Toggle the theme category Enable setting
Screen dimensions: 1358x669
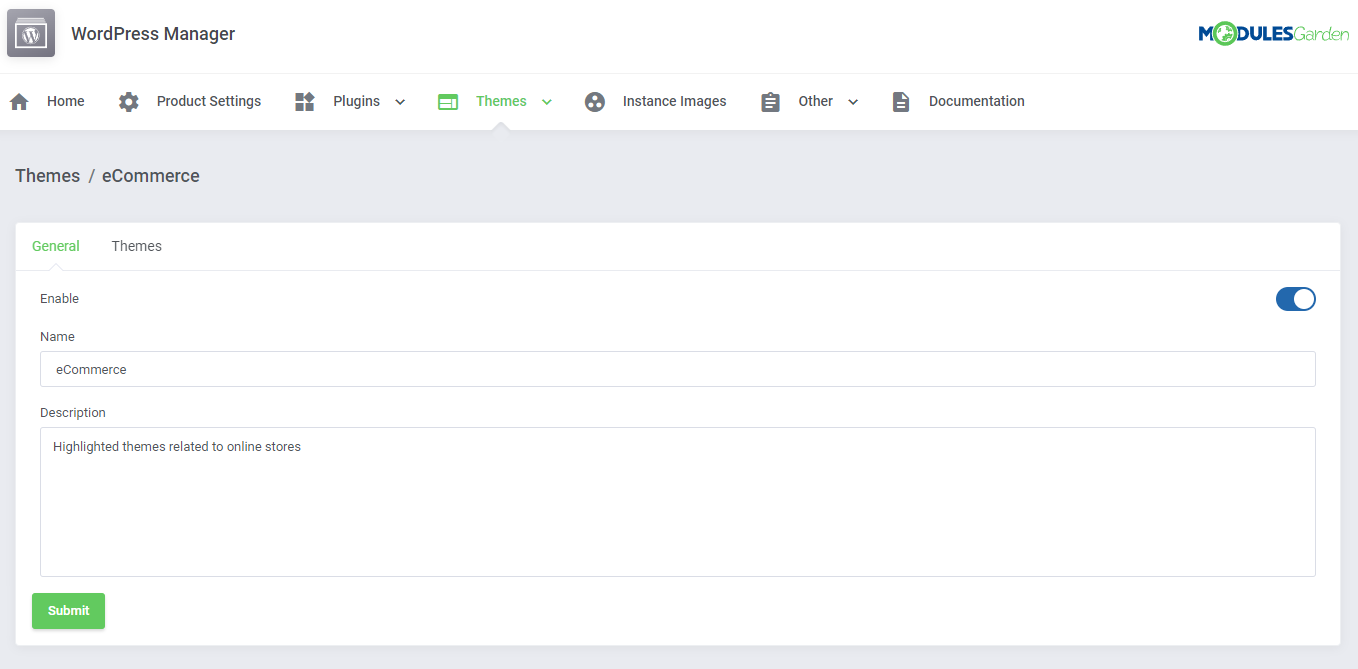pos(1296,299)
